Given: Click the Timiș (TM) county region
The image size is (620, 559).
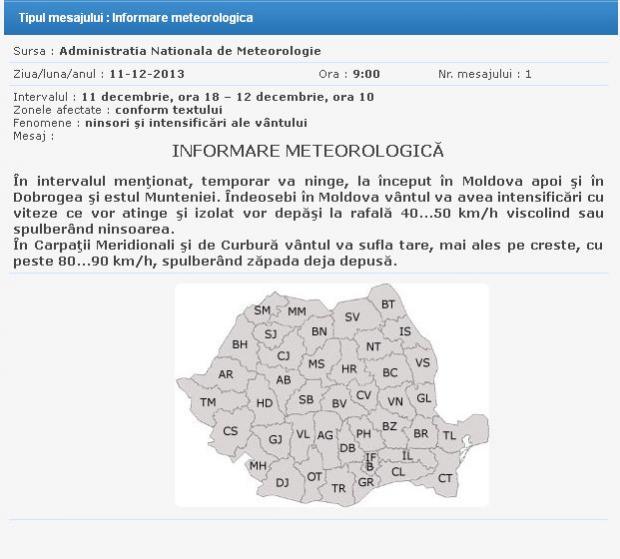Looking at the screenshot, I should pos(208,402).
